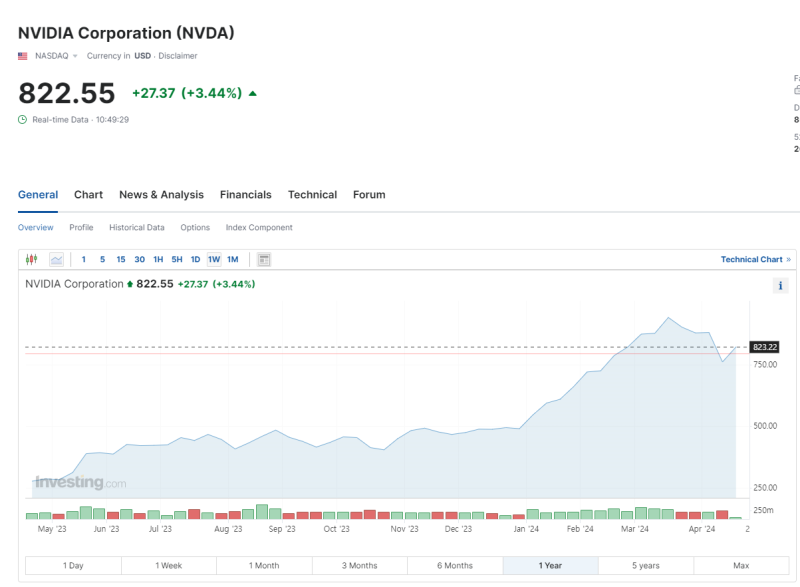Select the 6 Months range button
The height and width of the screenshot is (587, 800).
[455, 566]
